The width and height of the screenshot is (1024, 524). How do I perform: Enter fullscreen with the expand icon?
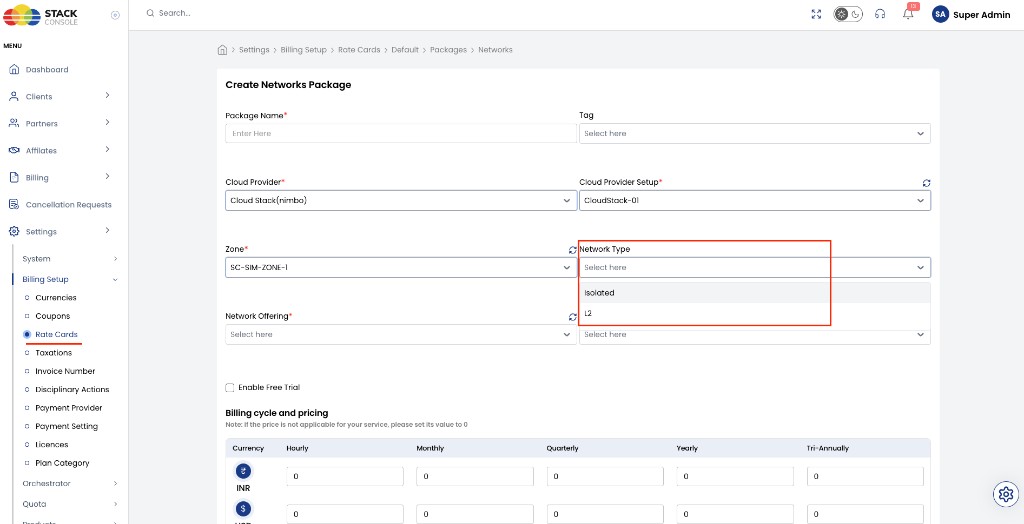[x=816, y=14]
